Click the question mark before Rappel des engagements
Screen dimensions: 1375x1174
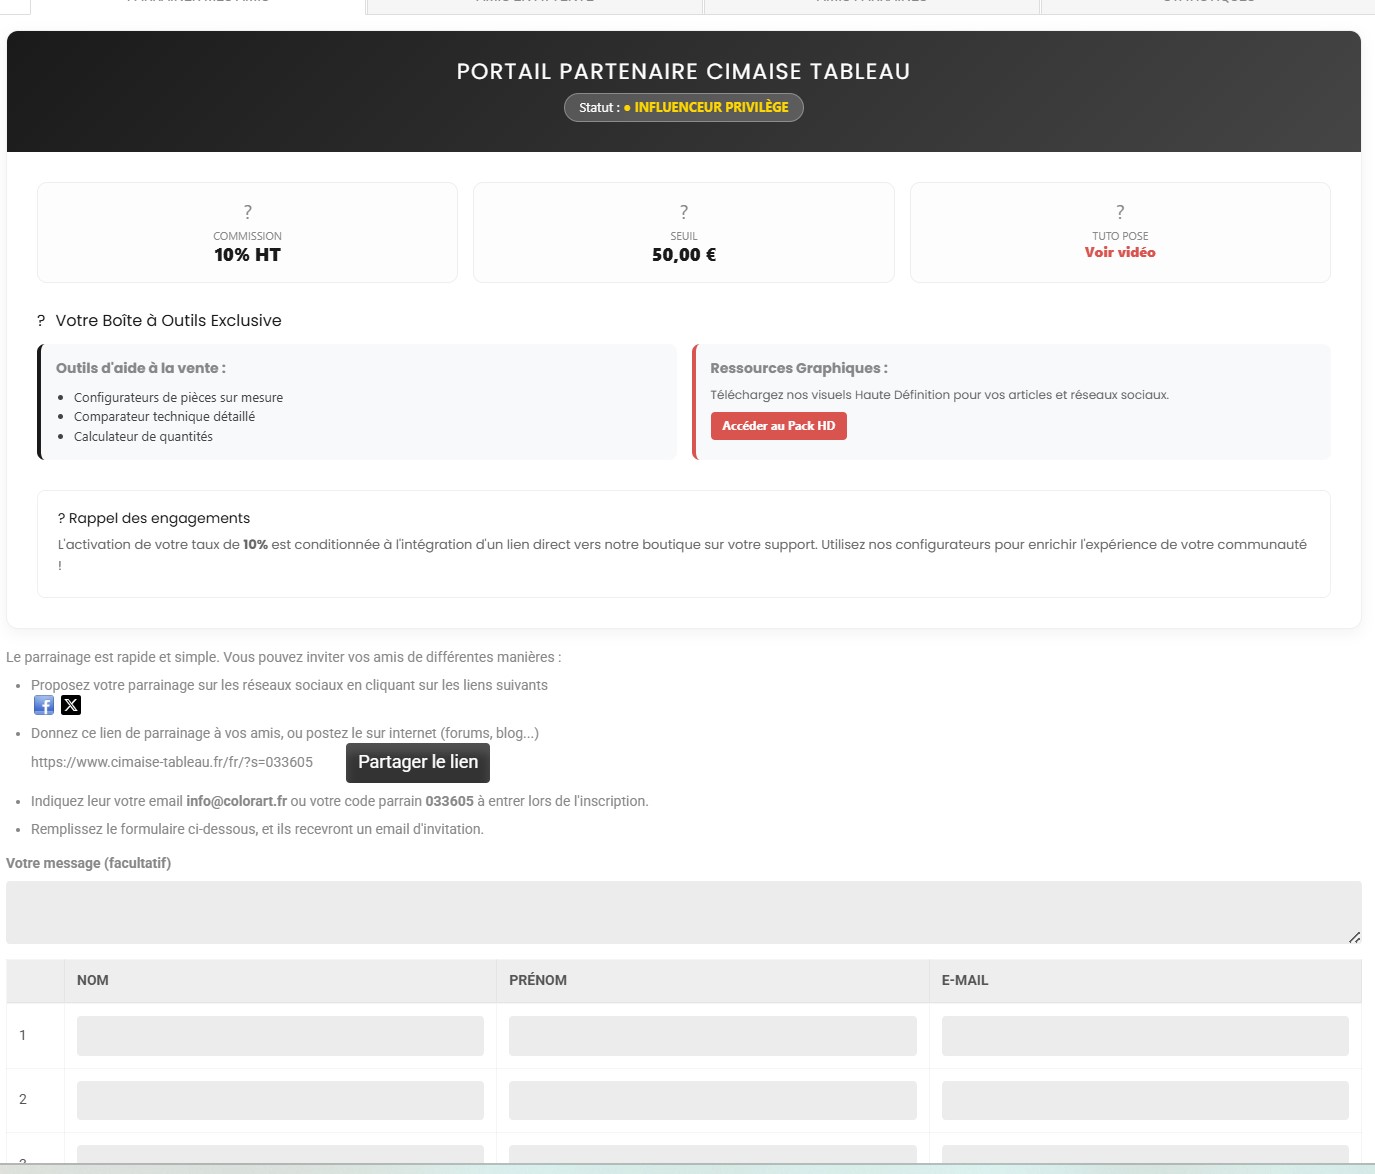pyautogui.click(x=64, y=517)
